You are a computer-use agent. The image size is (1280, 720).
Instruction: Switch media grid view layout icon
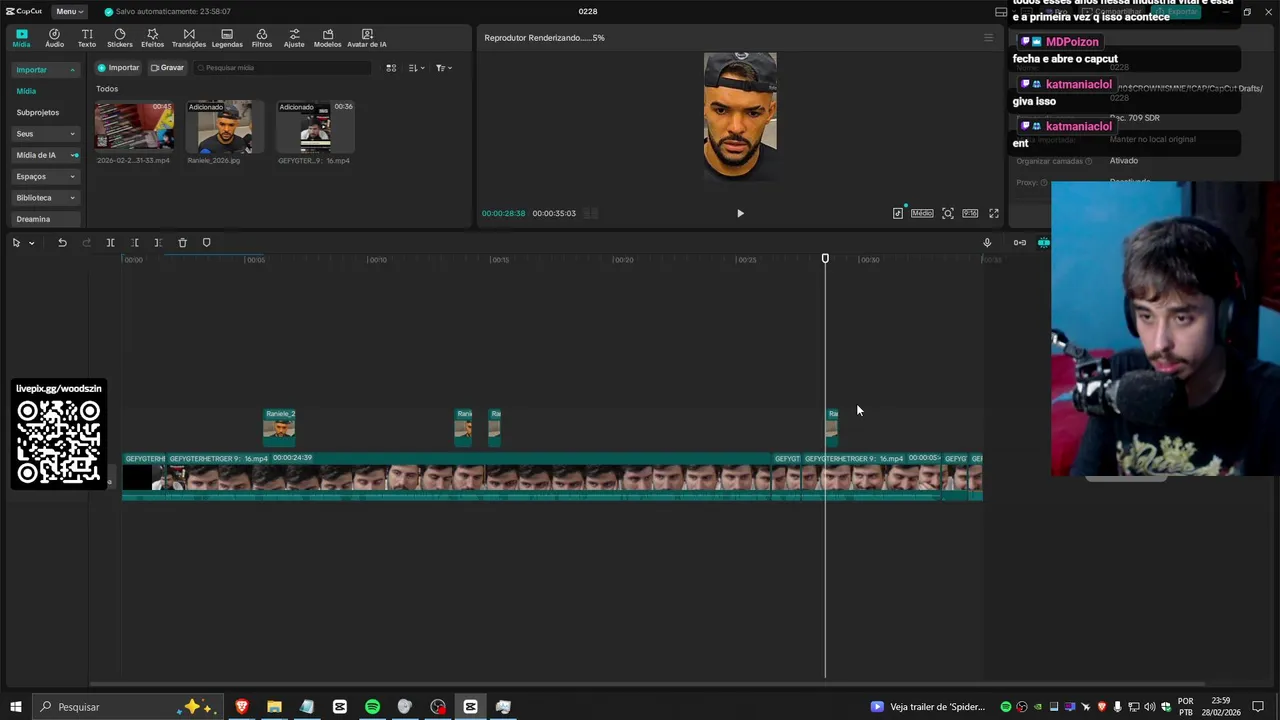coord(391,68)
